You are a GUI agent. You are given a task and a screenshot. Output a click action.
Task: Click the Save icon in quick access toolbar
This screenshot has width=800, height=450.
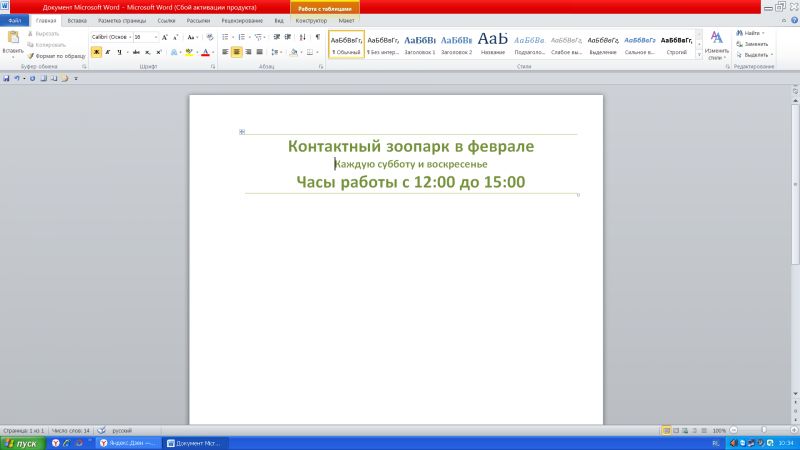click(x=6, y=77)
